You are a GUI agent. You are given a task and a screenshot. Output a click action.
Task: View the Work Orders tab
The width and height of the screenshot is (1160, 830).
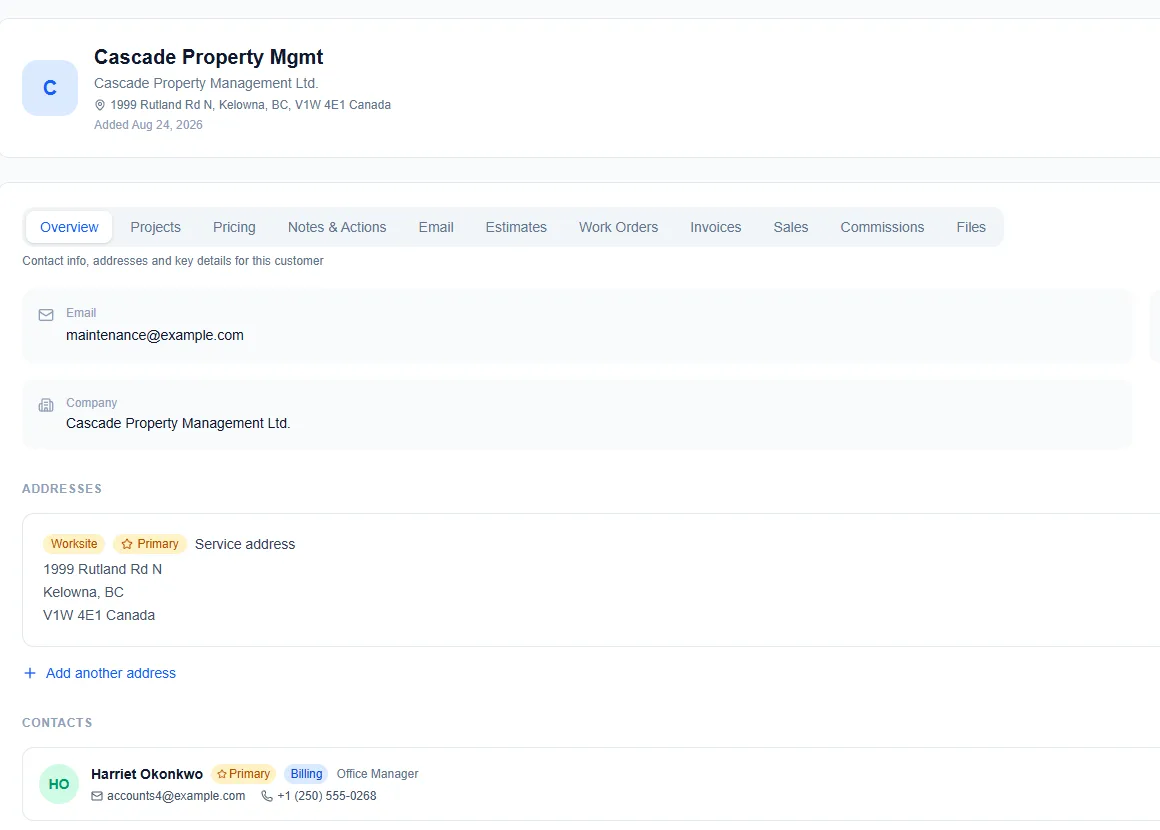point(618,227)
